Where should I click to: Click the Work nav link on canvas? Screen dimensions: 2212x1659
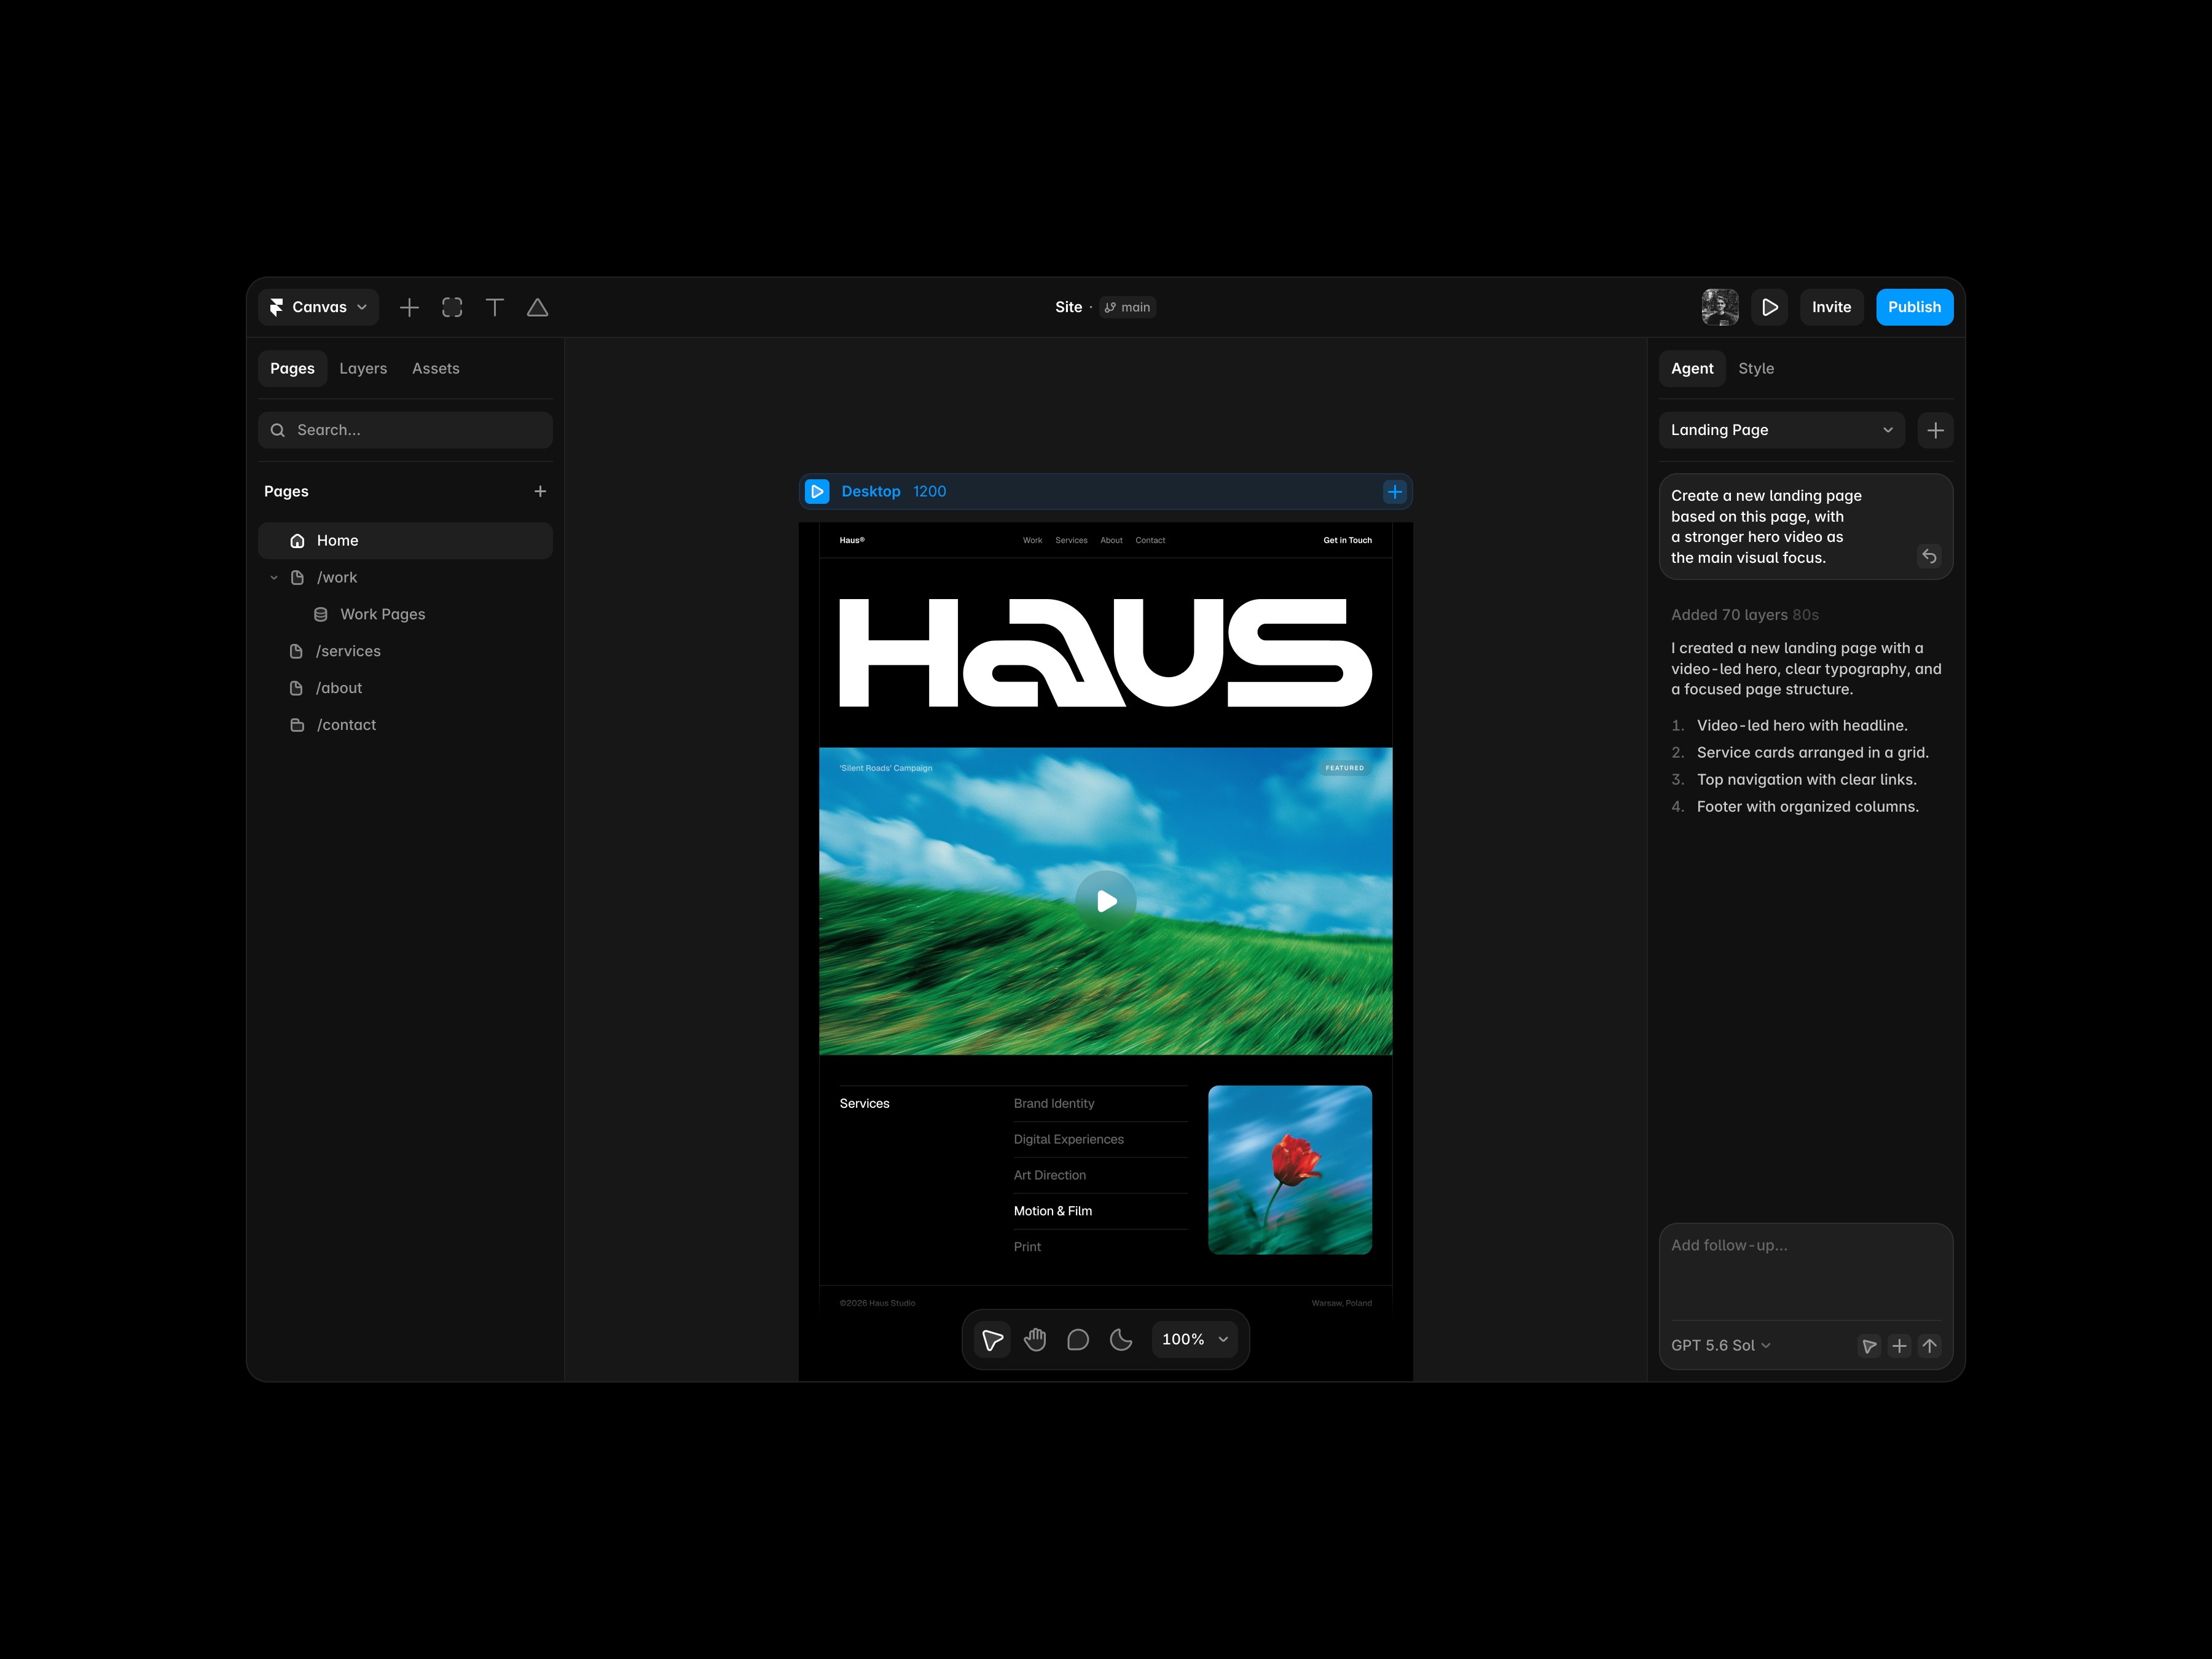coord(1032,540)
